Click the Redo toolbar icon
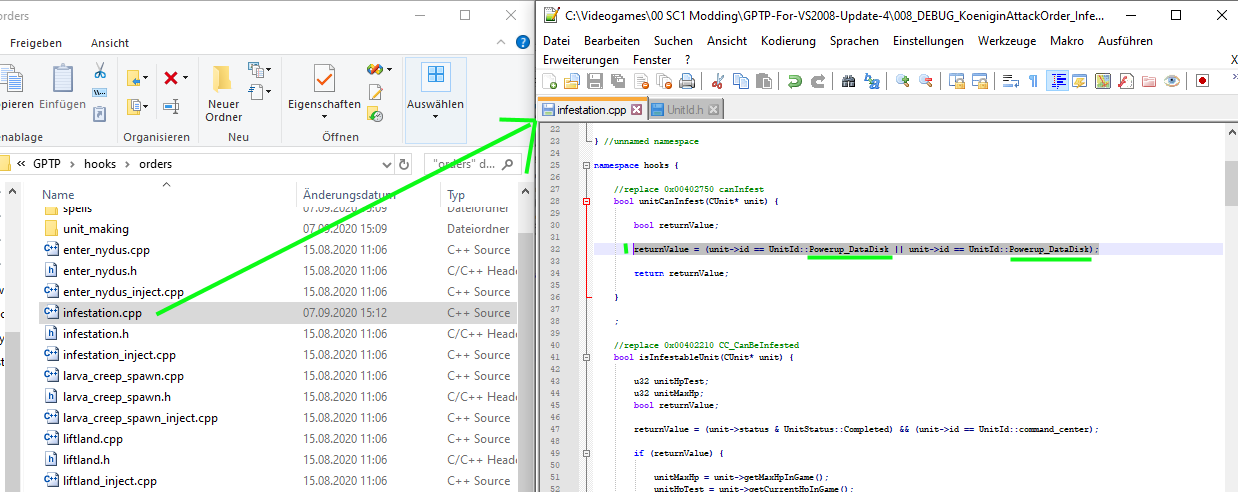The image size is (1238, 492). point(817,81)
